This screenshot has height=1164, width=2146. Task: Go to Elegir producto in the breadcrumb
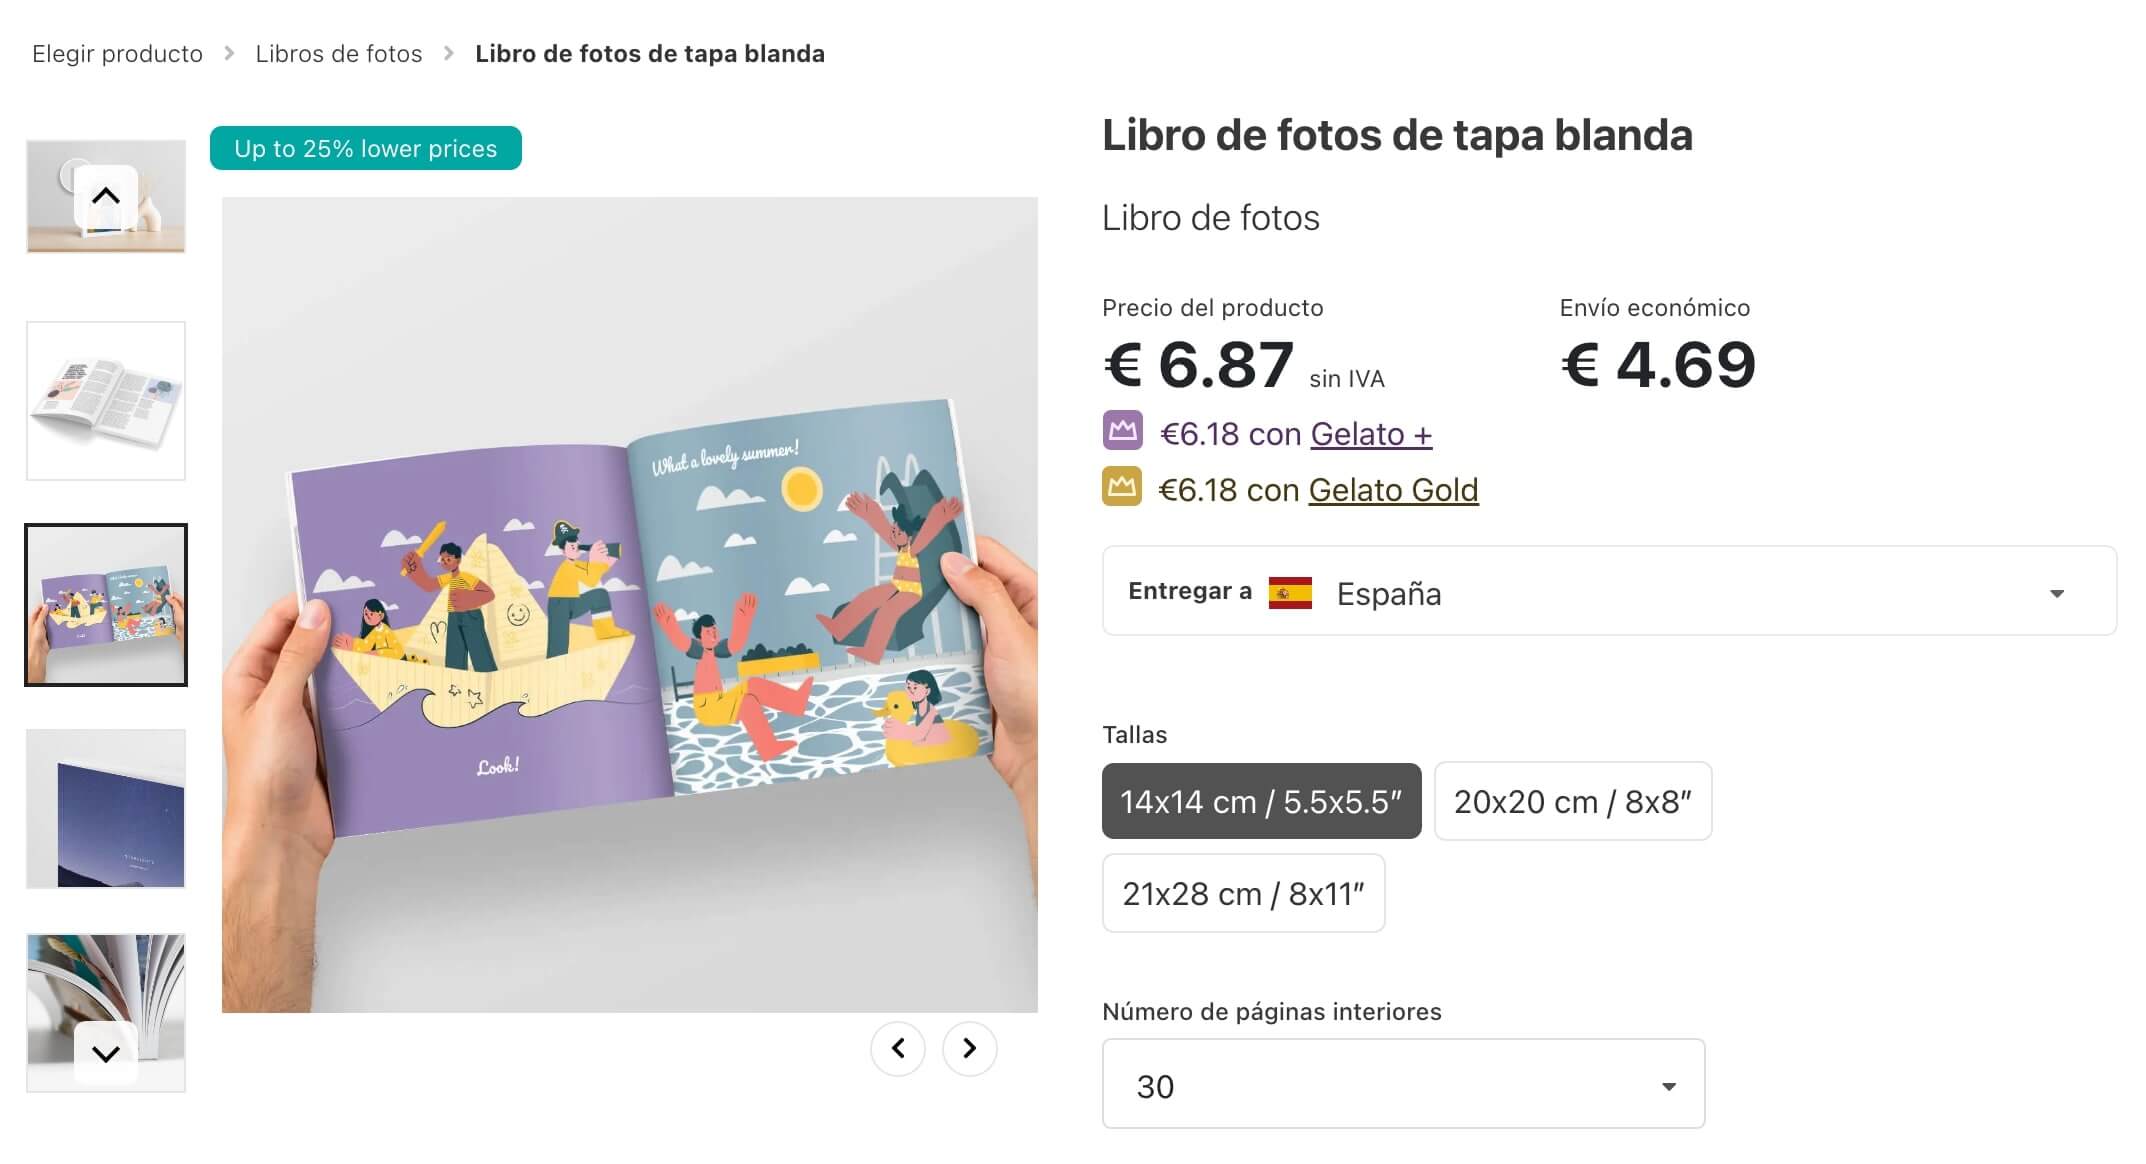(x=117, y=54)
